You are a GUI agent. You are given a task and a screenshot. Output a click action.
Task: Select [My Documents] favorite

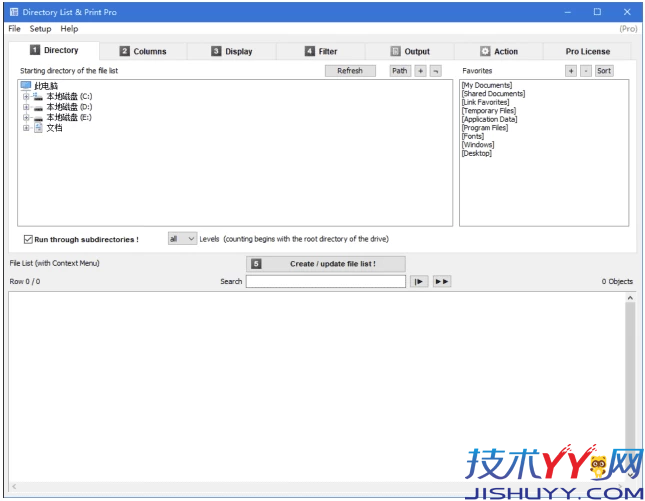pyautogui.click(x=487, y=85)
